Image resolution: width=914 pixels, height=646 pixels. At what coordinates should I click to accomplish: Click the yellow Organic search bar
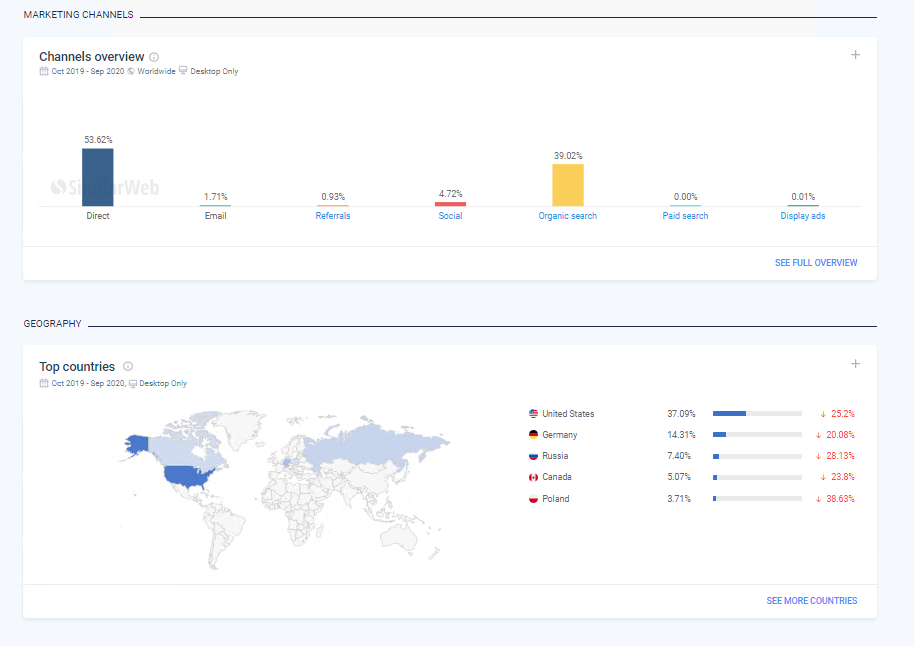coord(567,185)
